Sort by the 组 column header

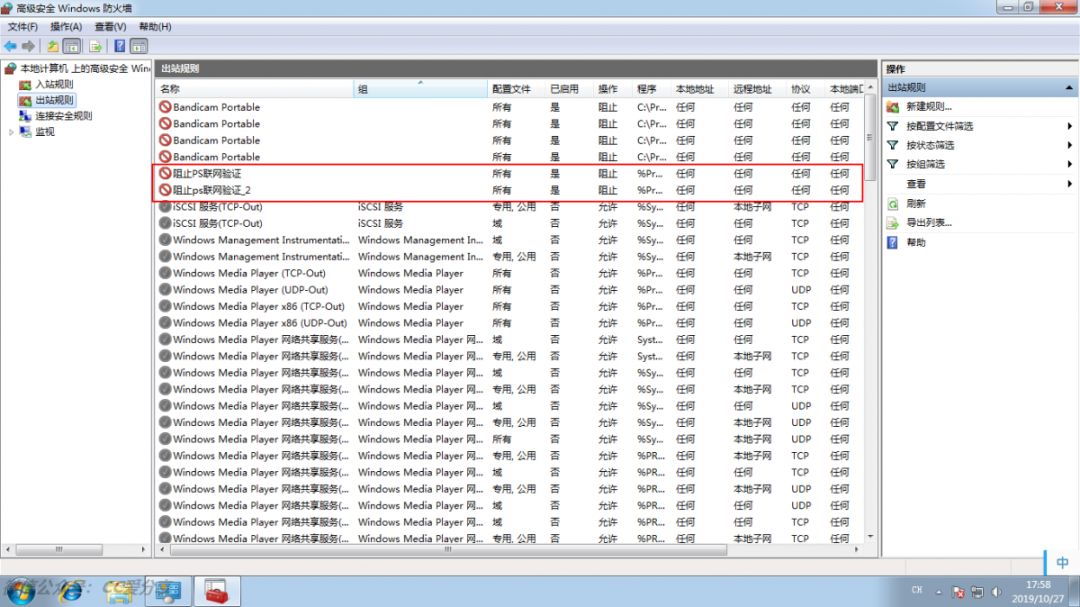419,89
